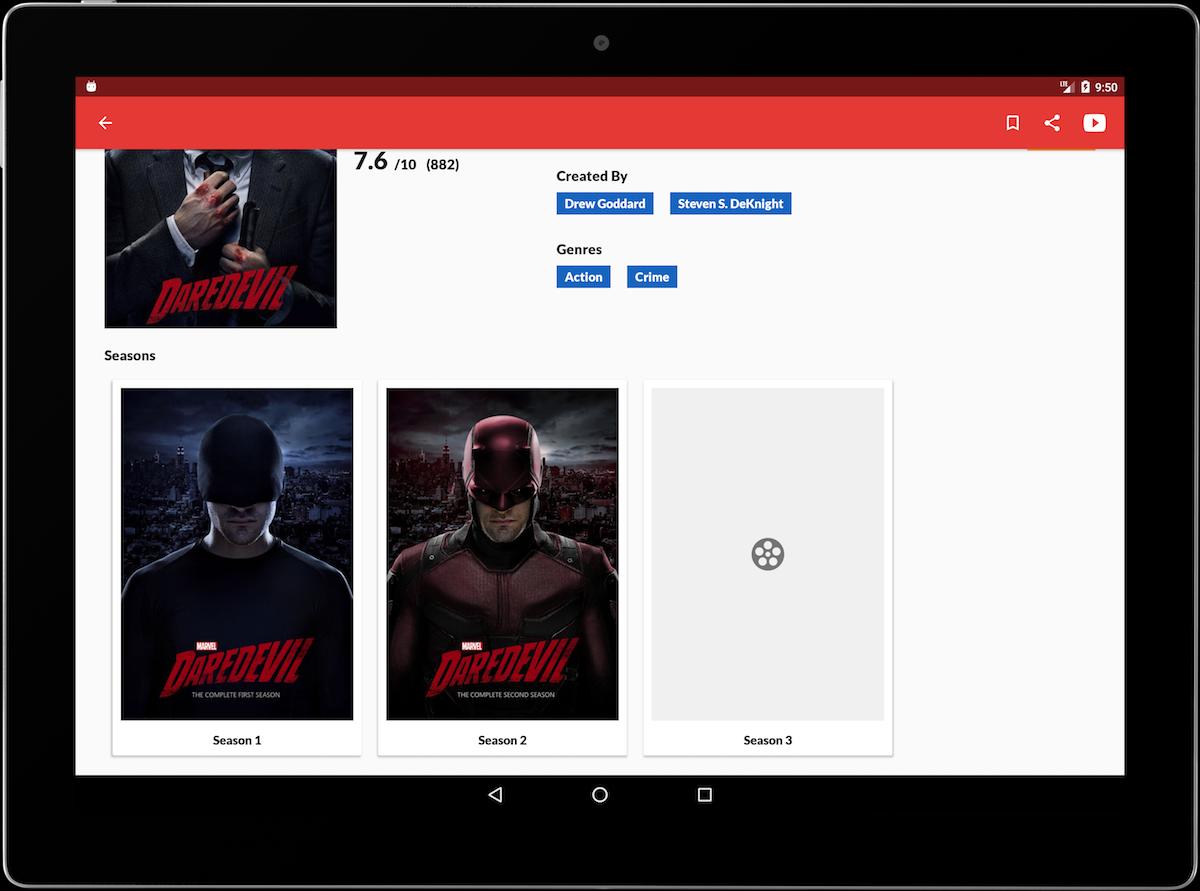Open the Android recent apps square button

tap(704, 795)
